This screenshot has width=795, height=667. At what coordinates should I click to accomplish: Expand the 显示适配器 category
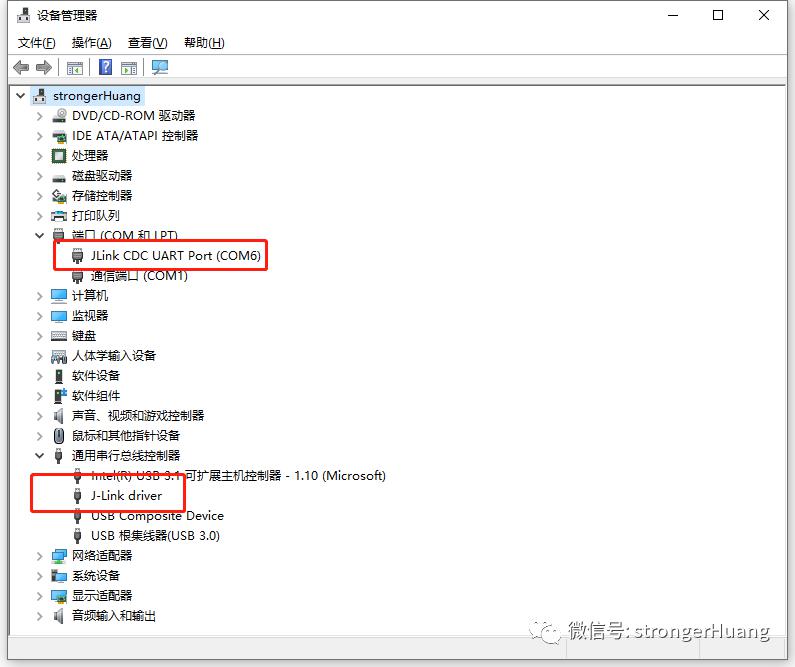click(40, 596)
